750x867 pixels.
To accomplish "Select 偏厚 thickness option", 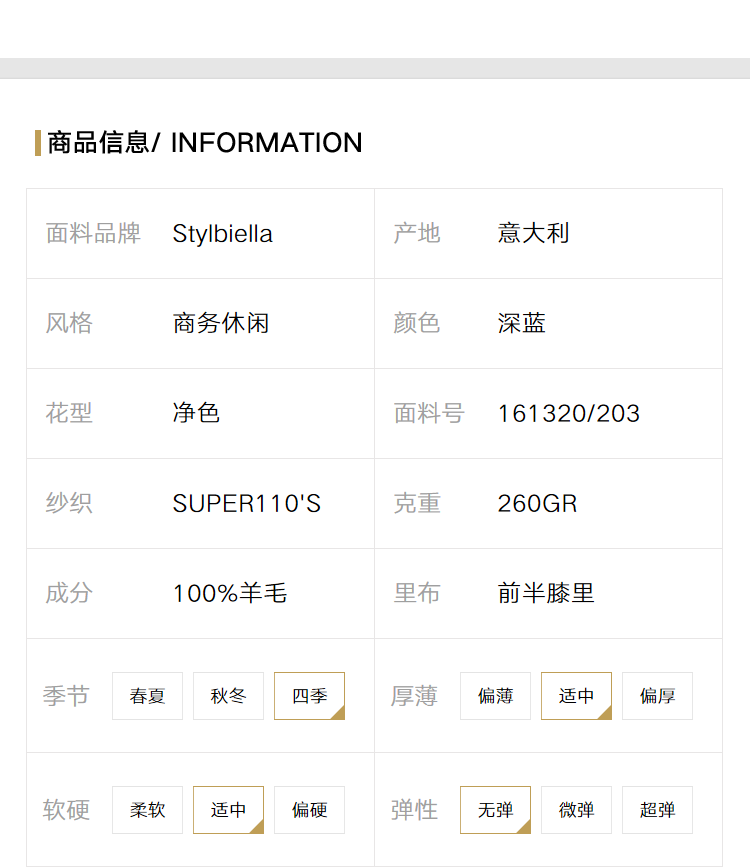I will [657, 696].
